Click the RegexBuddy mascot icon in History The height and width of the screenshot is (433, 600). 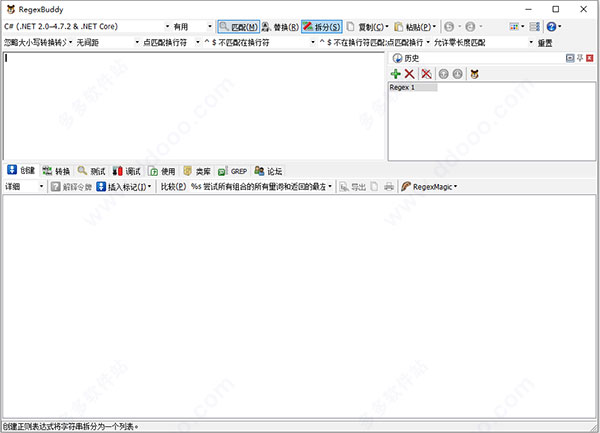click(x=474, y=74)
